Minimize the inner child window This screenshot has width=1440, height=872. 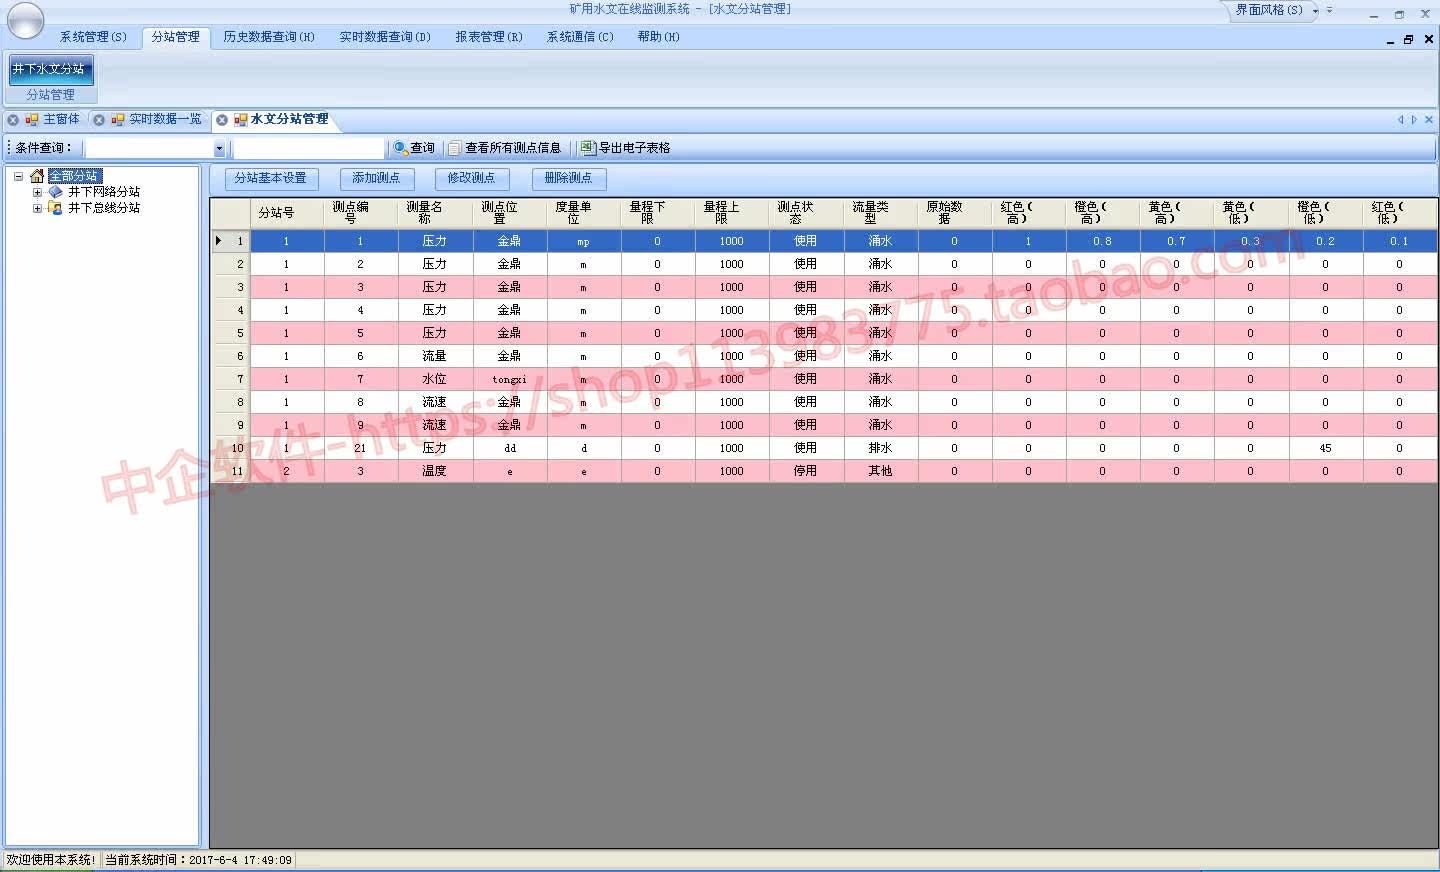tap(1390, 40)
